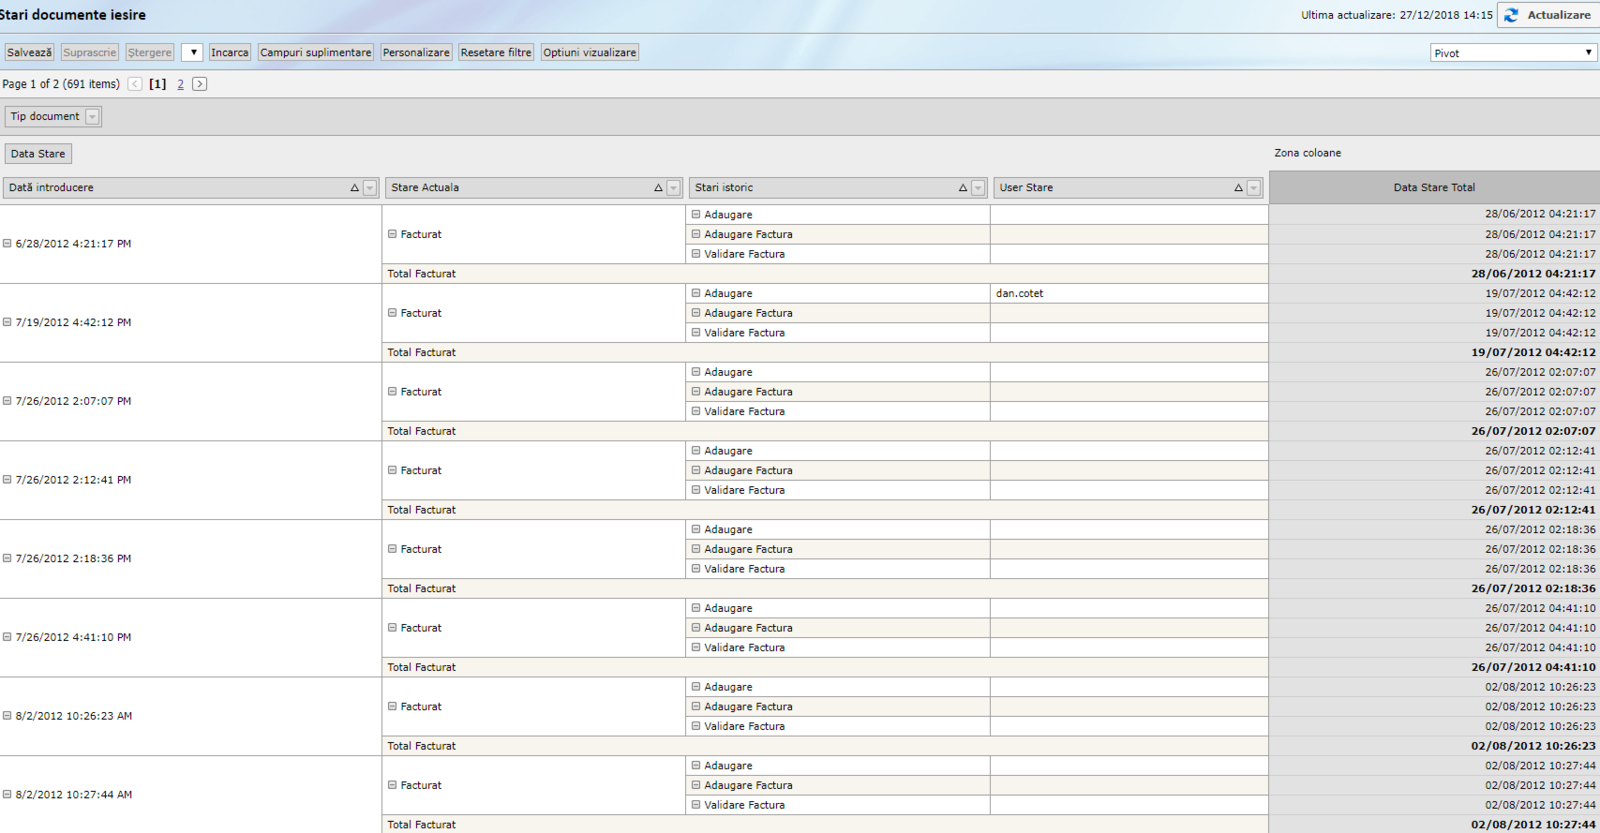Click sort triangle on User Stare column
The height and width of the screenshot is (833, 1600).
pos(1238,188)
